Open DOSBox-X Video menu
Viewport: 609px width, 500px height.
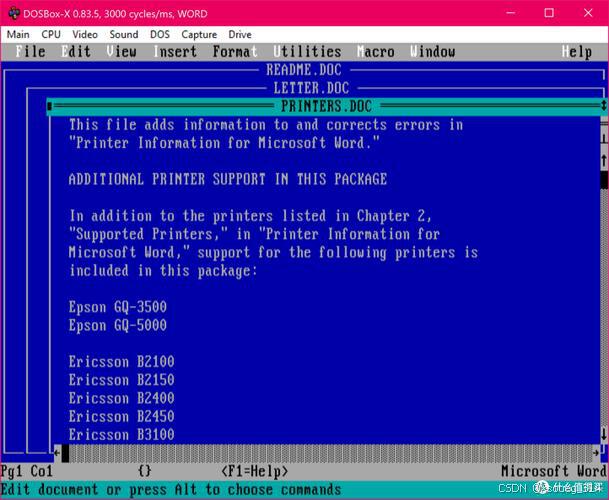tap(85, 35)
